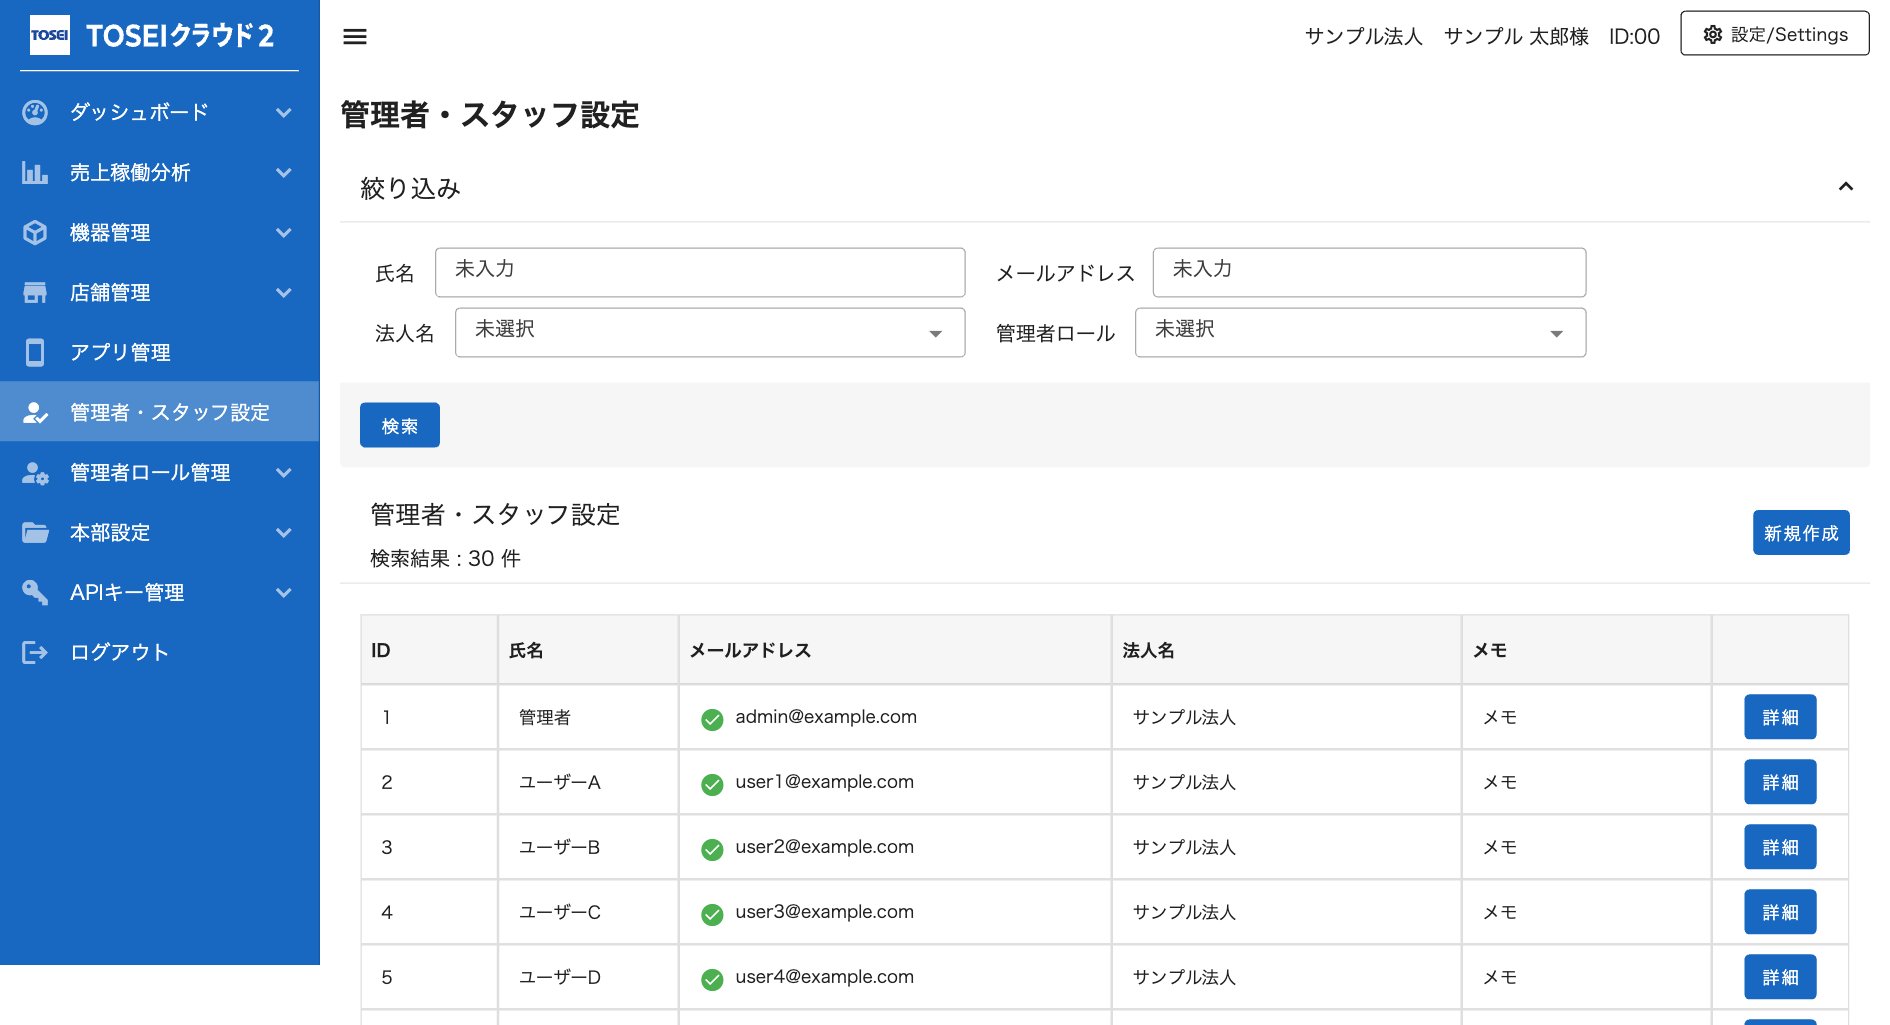Focus the 氏名 input field
The width and height of the screenshot is (1890, 1025).
tap(700, 272)
